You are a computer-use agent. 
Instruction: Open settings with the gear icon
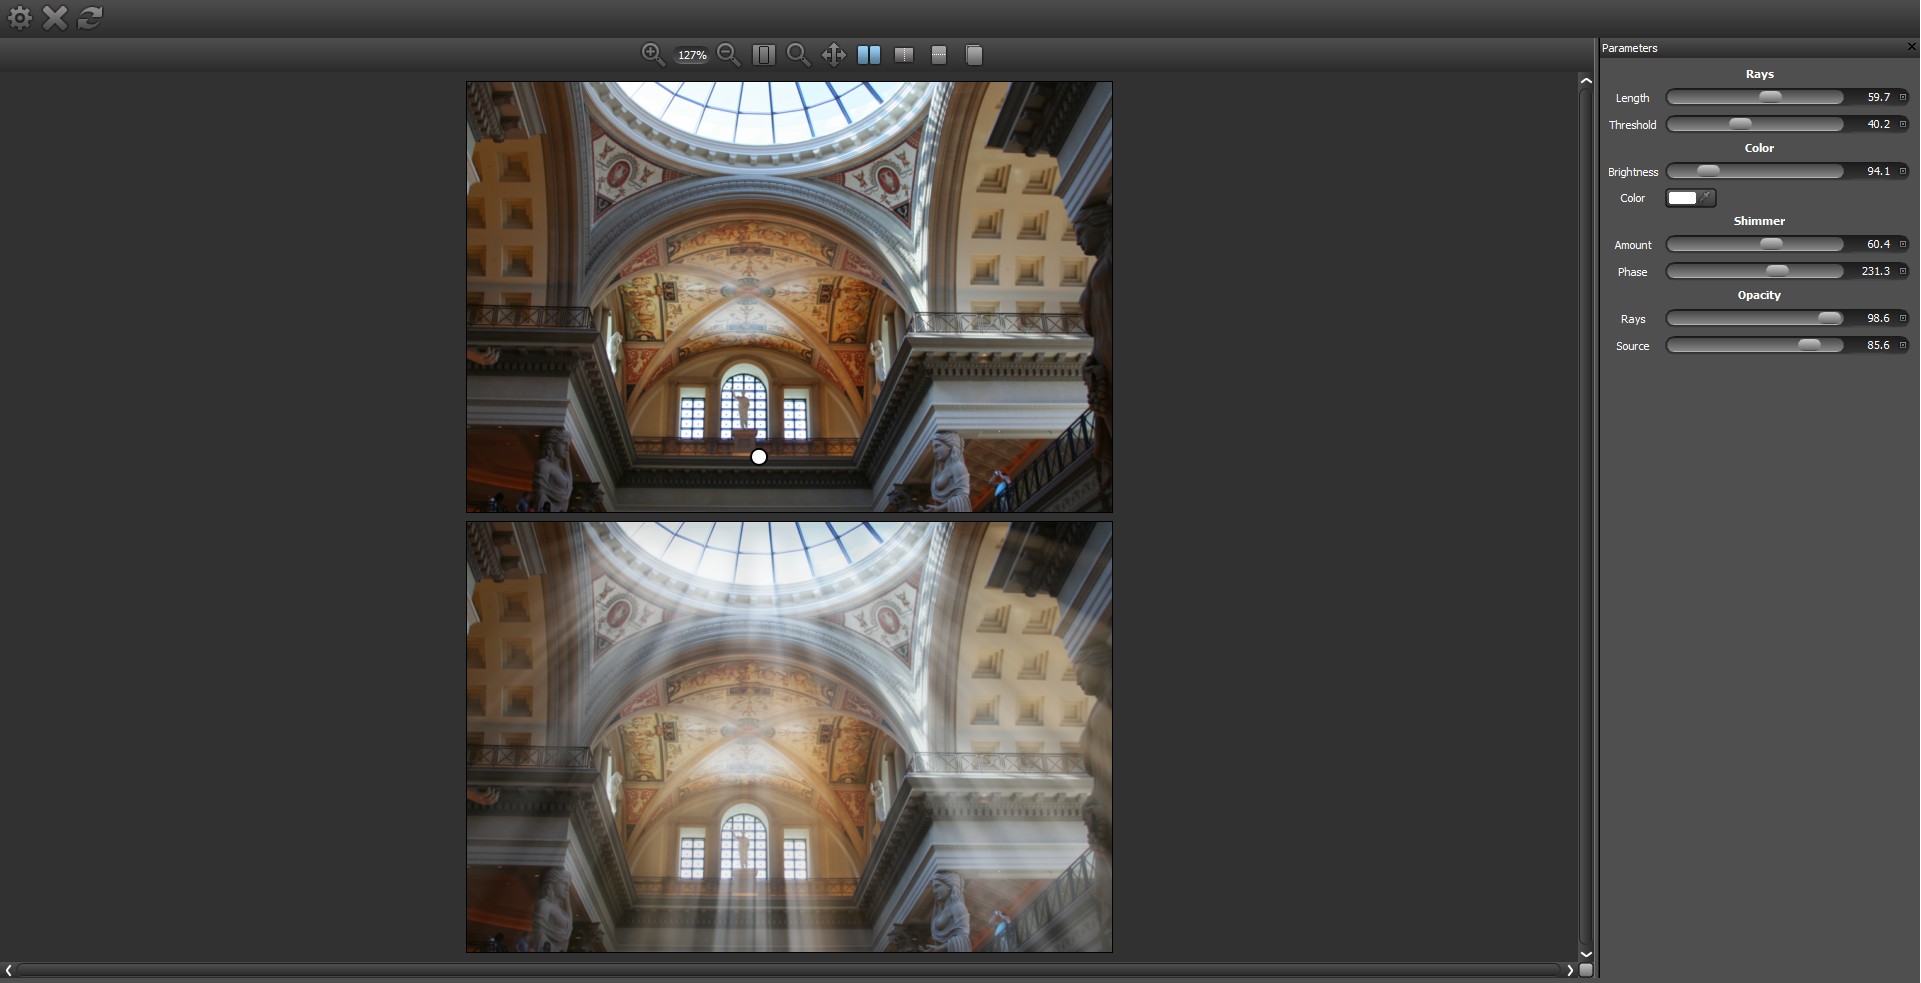(19, 17)
